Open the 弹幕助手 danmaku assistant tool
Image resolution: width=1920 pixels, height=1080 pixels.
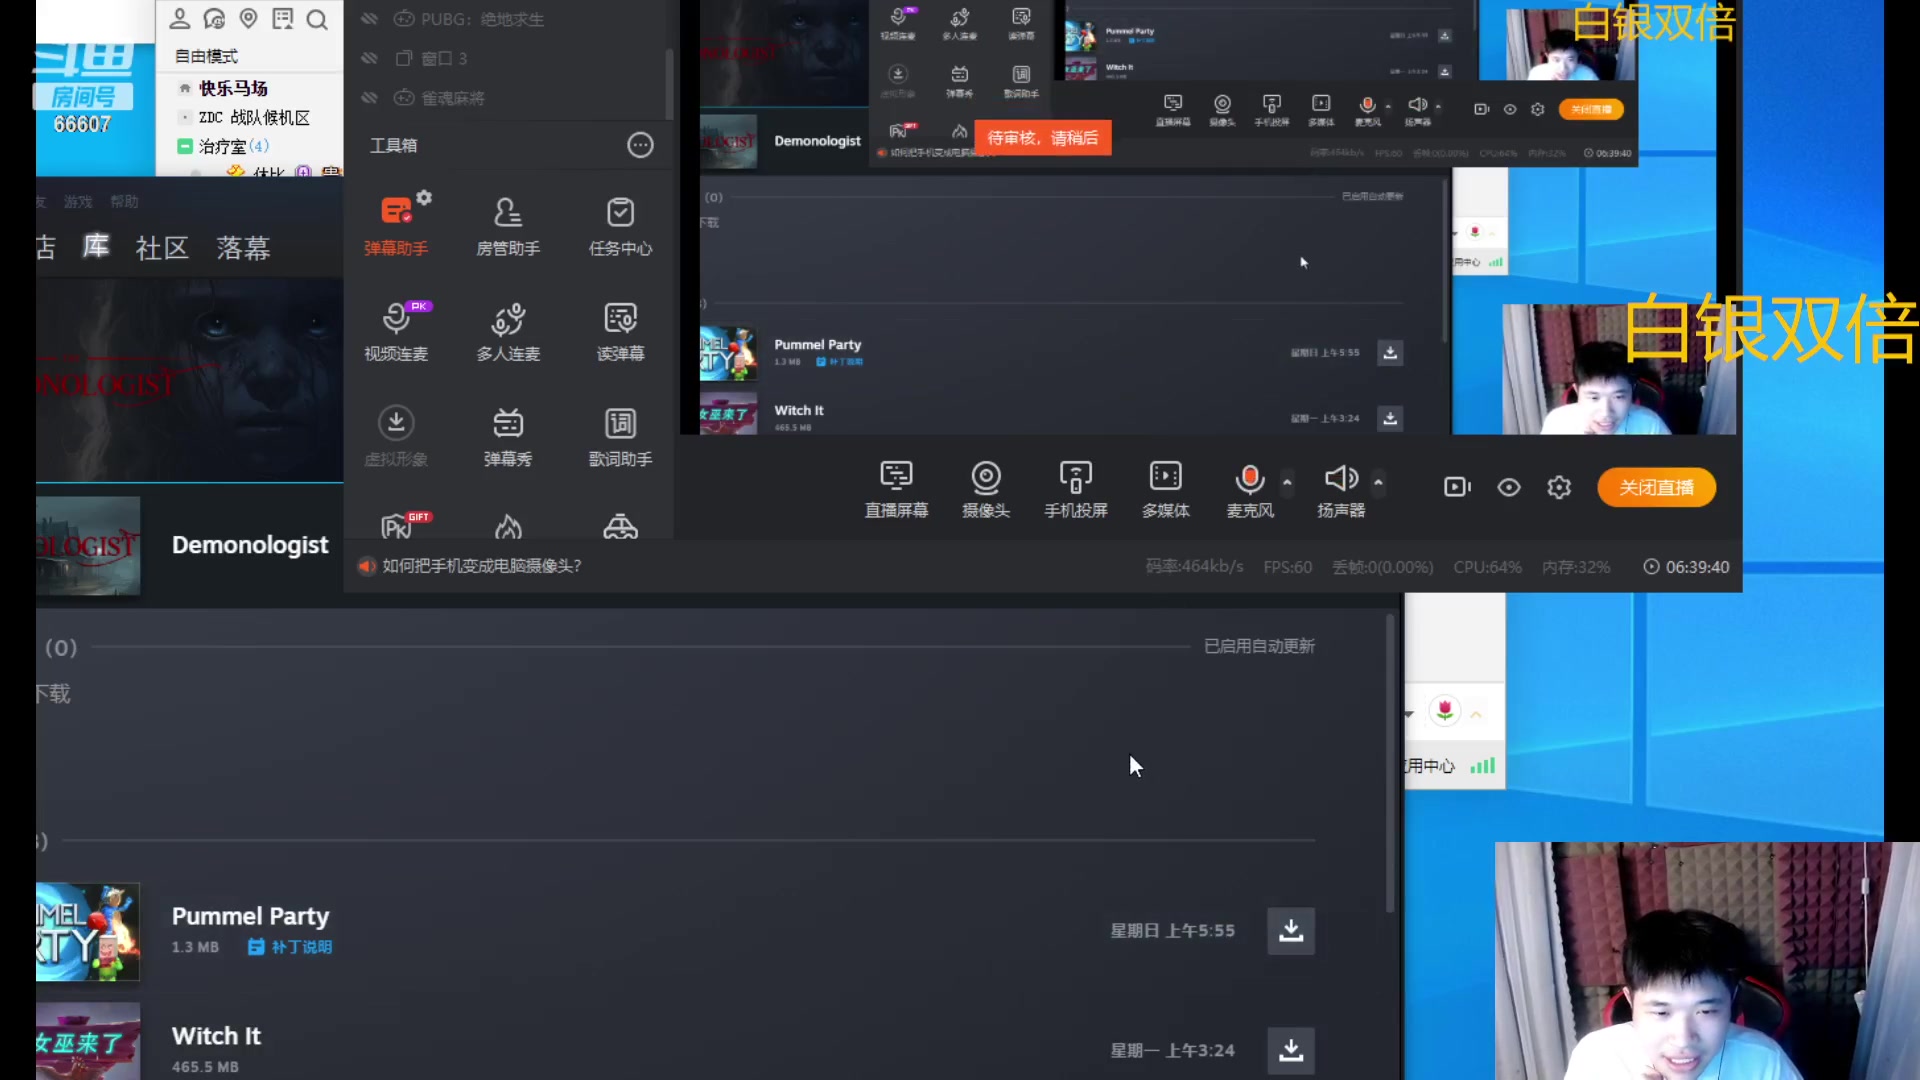(396, 226)
